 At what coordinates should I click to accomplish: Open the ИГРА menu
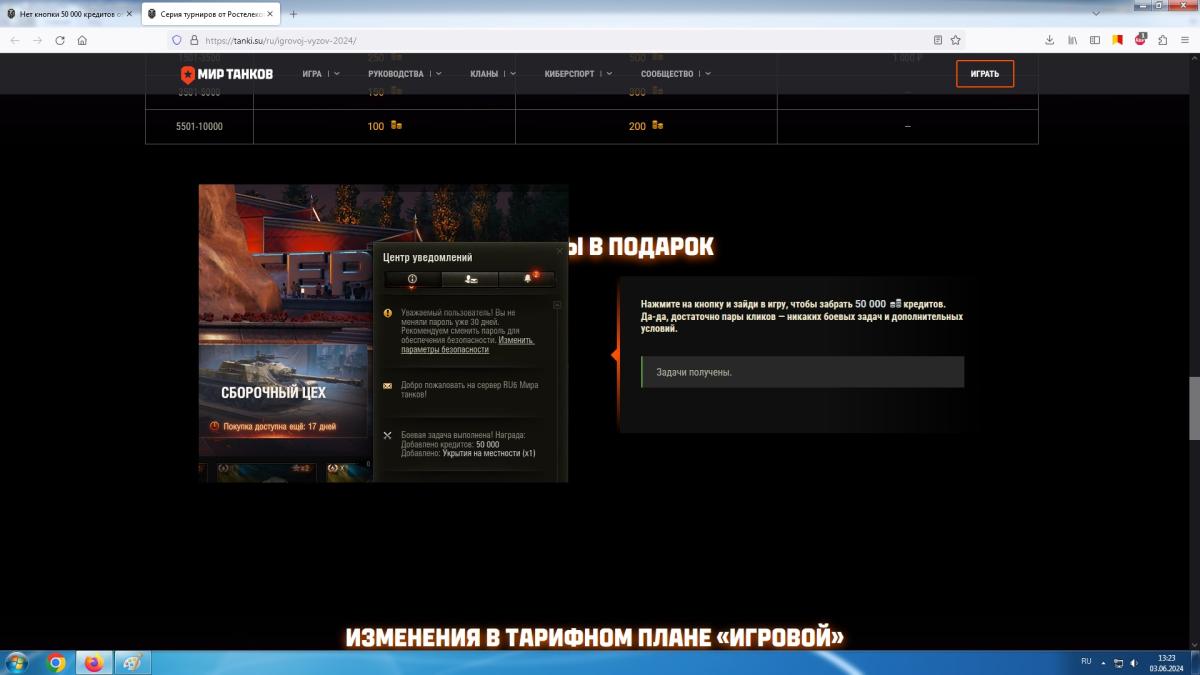312,74
